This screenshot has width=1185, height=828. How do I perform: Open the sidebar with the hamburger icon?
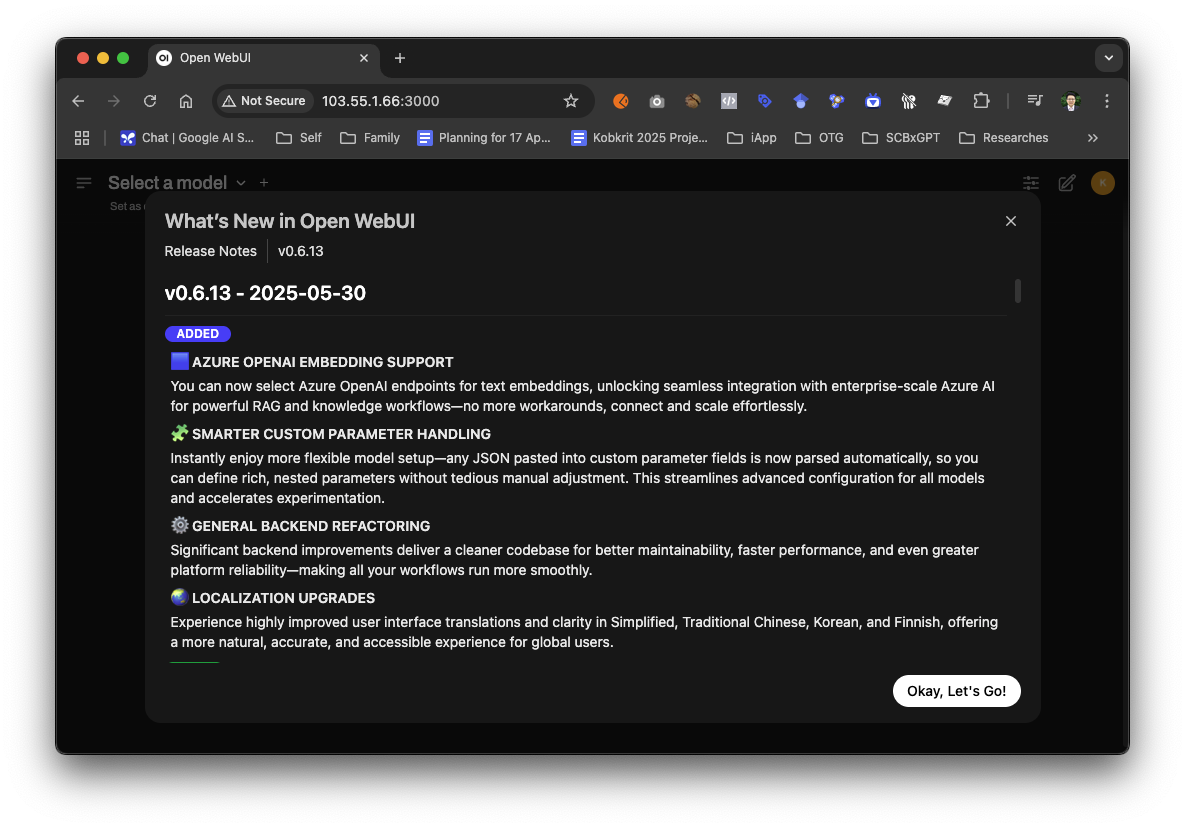point(83,182)
